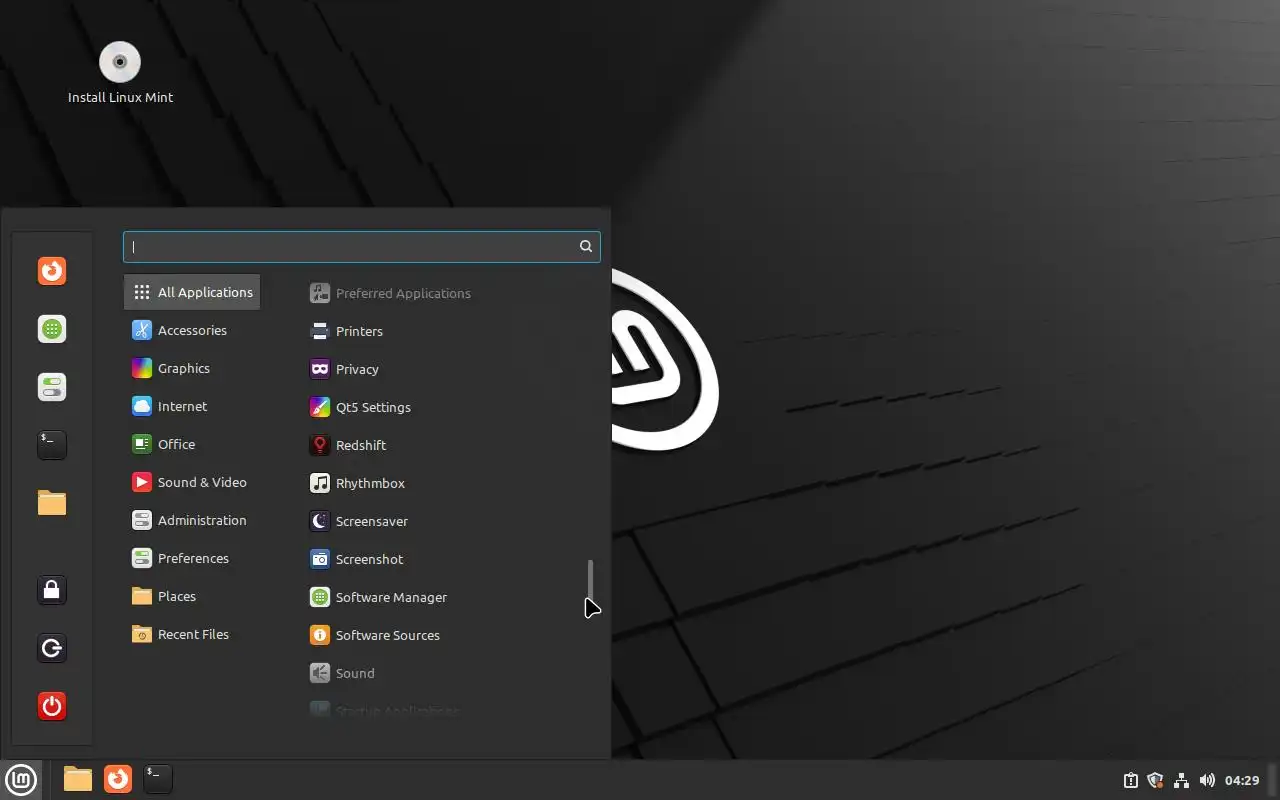Click the 04:29 clock in the panel
The image size is (1280, 800).
click(x=1242, y=780)
